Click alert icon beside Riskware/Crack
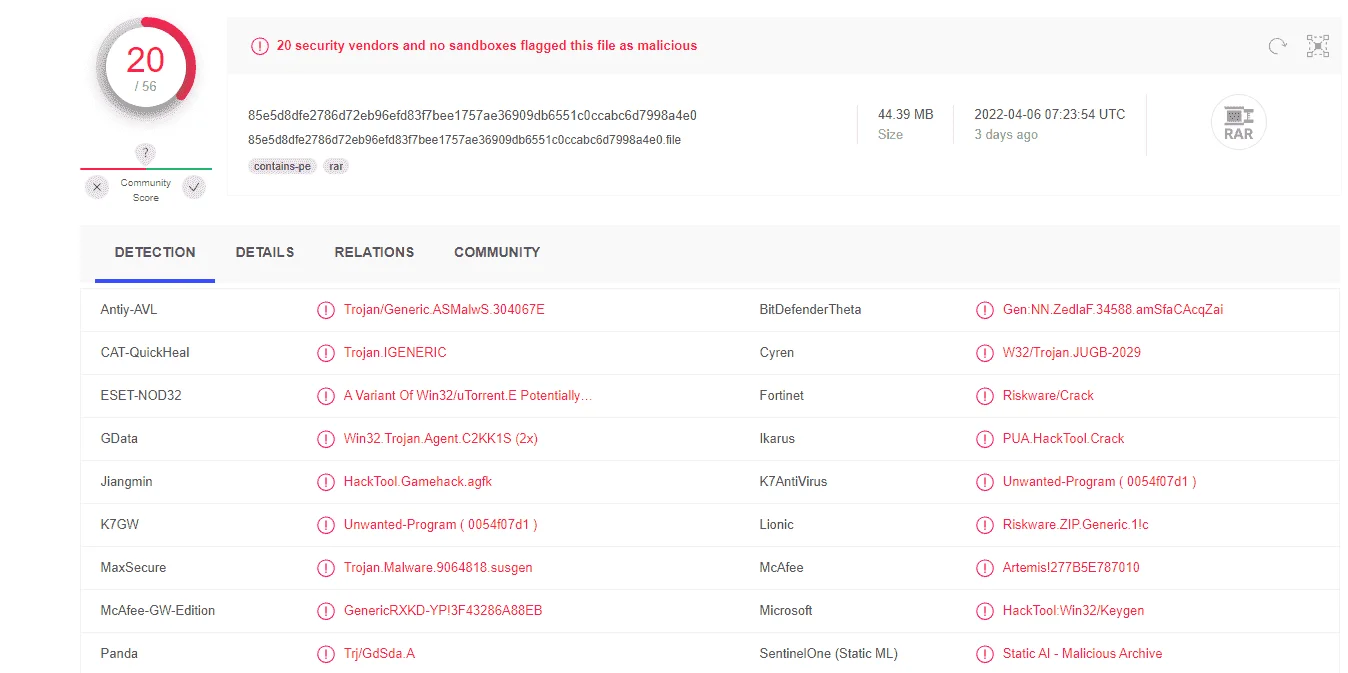The image size is (1348, 673). (x=985, y=396)
